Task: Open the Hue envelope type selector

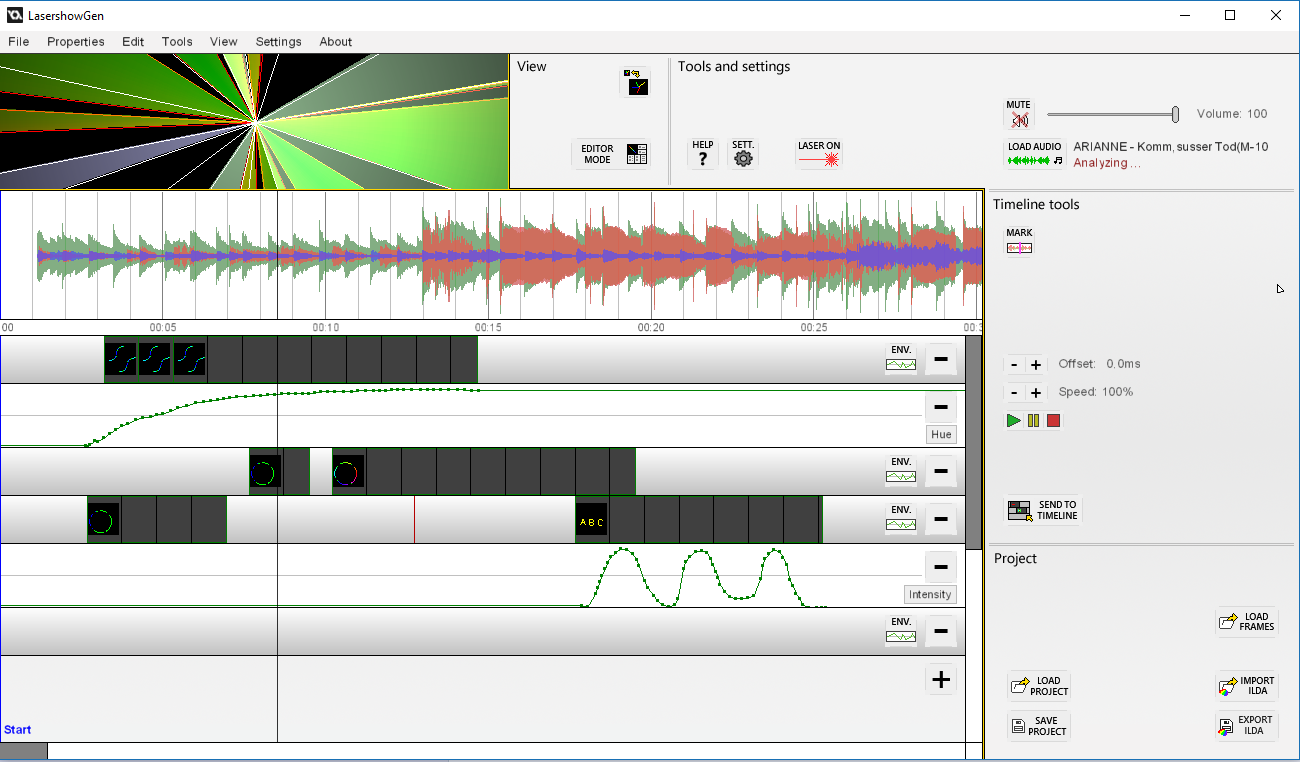Action: [941, 434]
